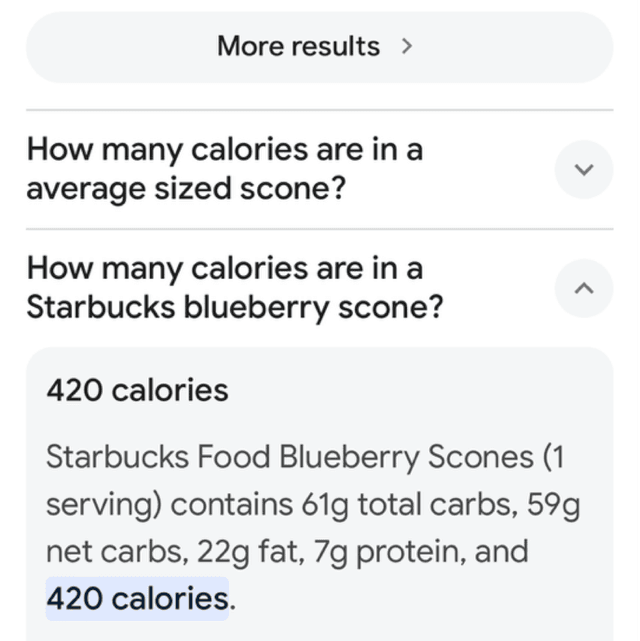Tap the Starbucks blueberry scone question text

pyautogui.click(x=234, y=288)
